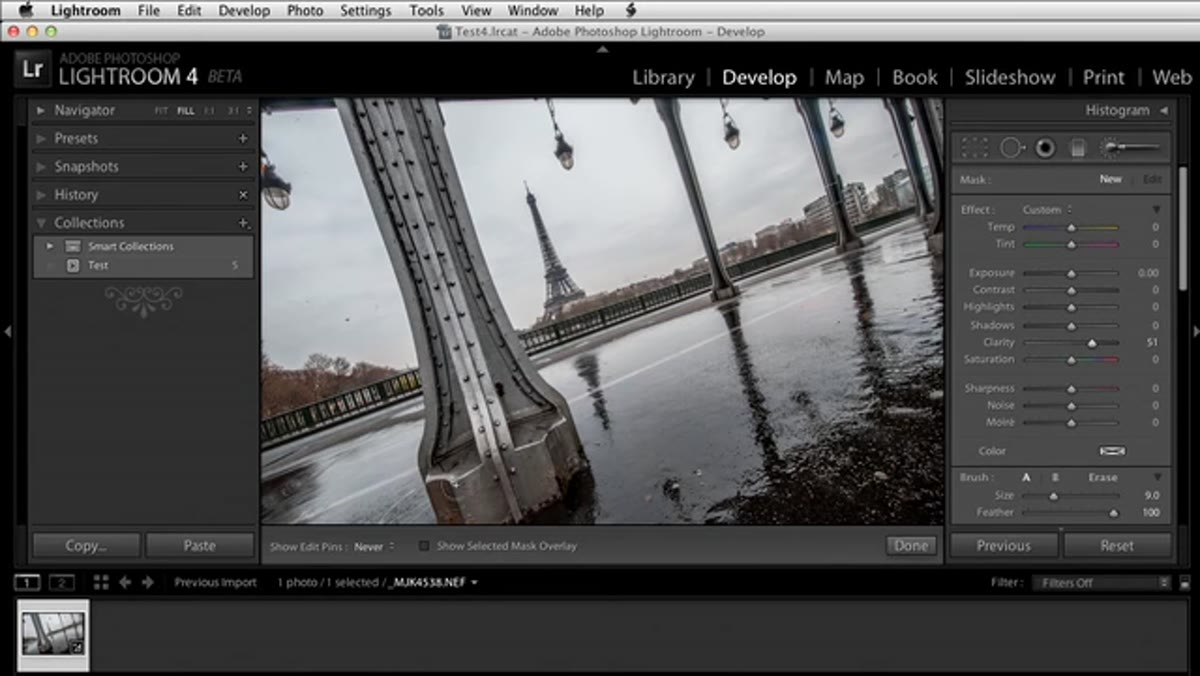Add a new preset with plus icon
This screenshot has width=1200, height=676.
tap(243, 139)
